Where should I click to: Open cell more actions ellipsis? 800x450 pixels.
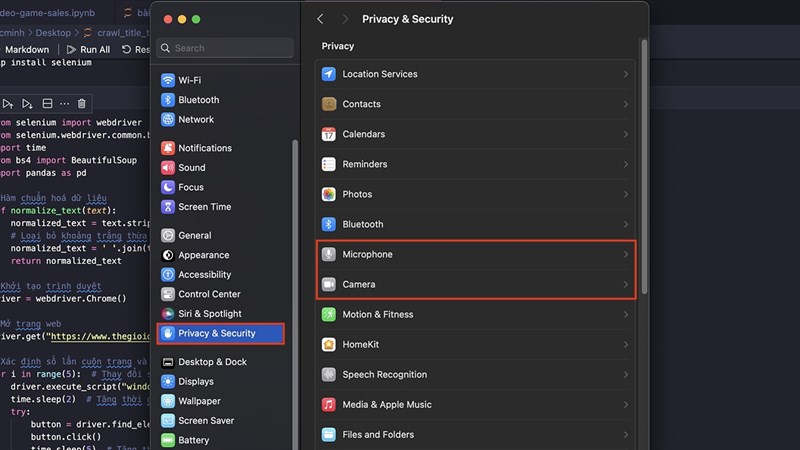[64, 104]
